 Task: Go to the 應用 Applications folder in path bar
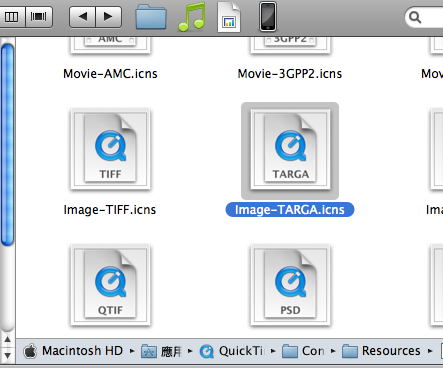[x=162, y=351]
